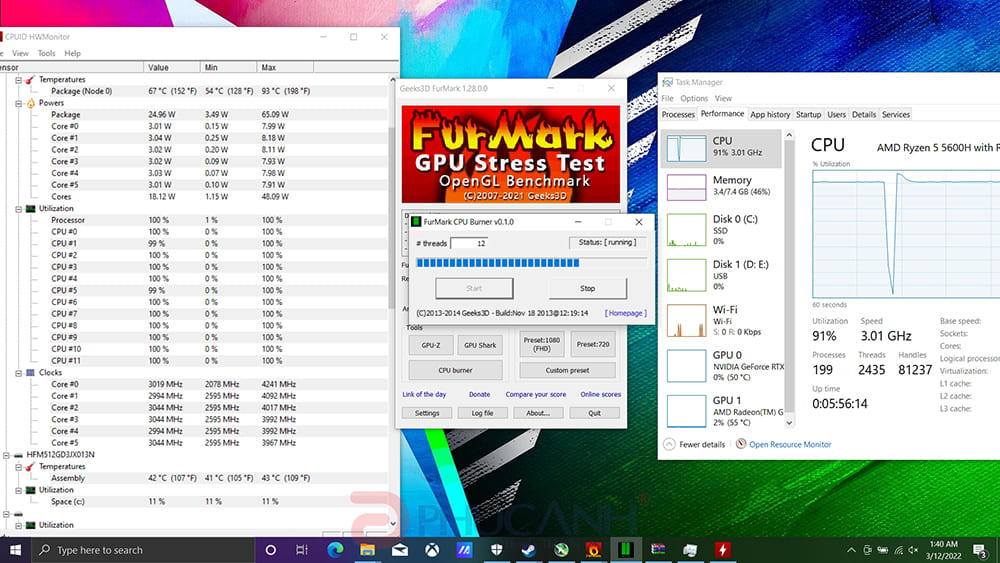Click the GPU-Z tool button in FurMark

(x=430, y=346)
